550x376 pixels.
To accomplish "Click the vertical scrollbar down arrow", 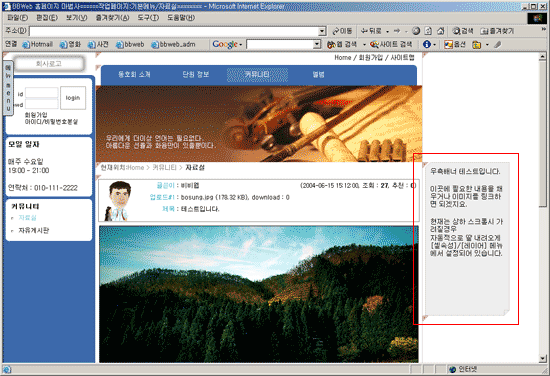I will pos(542,358).
